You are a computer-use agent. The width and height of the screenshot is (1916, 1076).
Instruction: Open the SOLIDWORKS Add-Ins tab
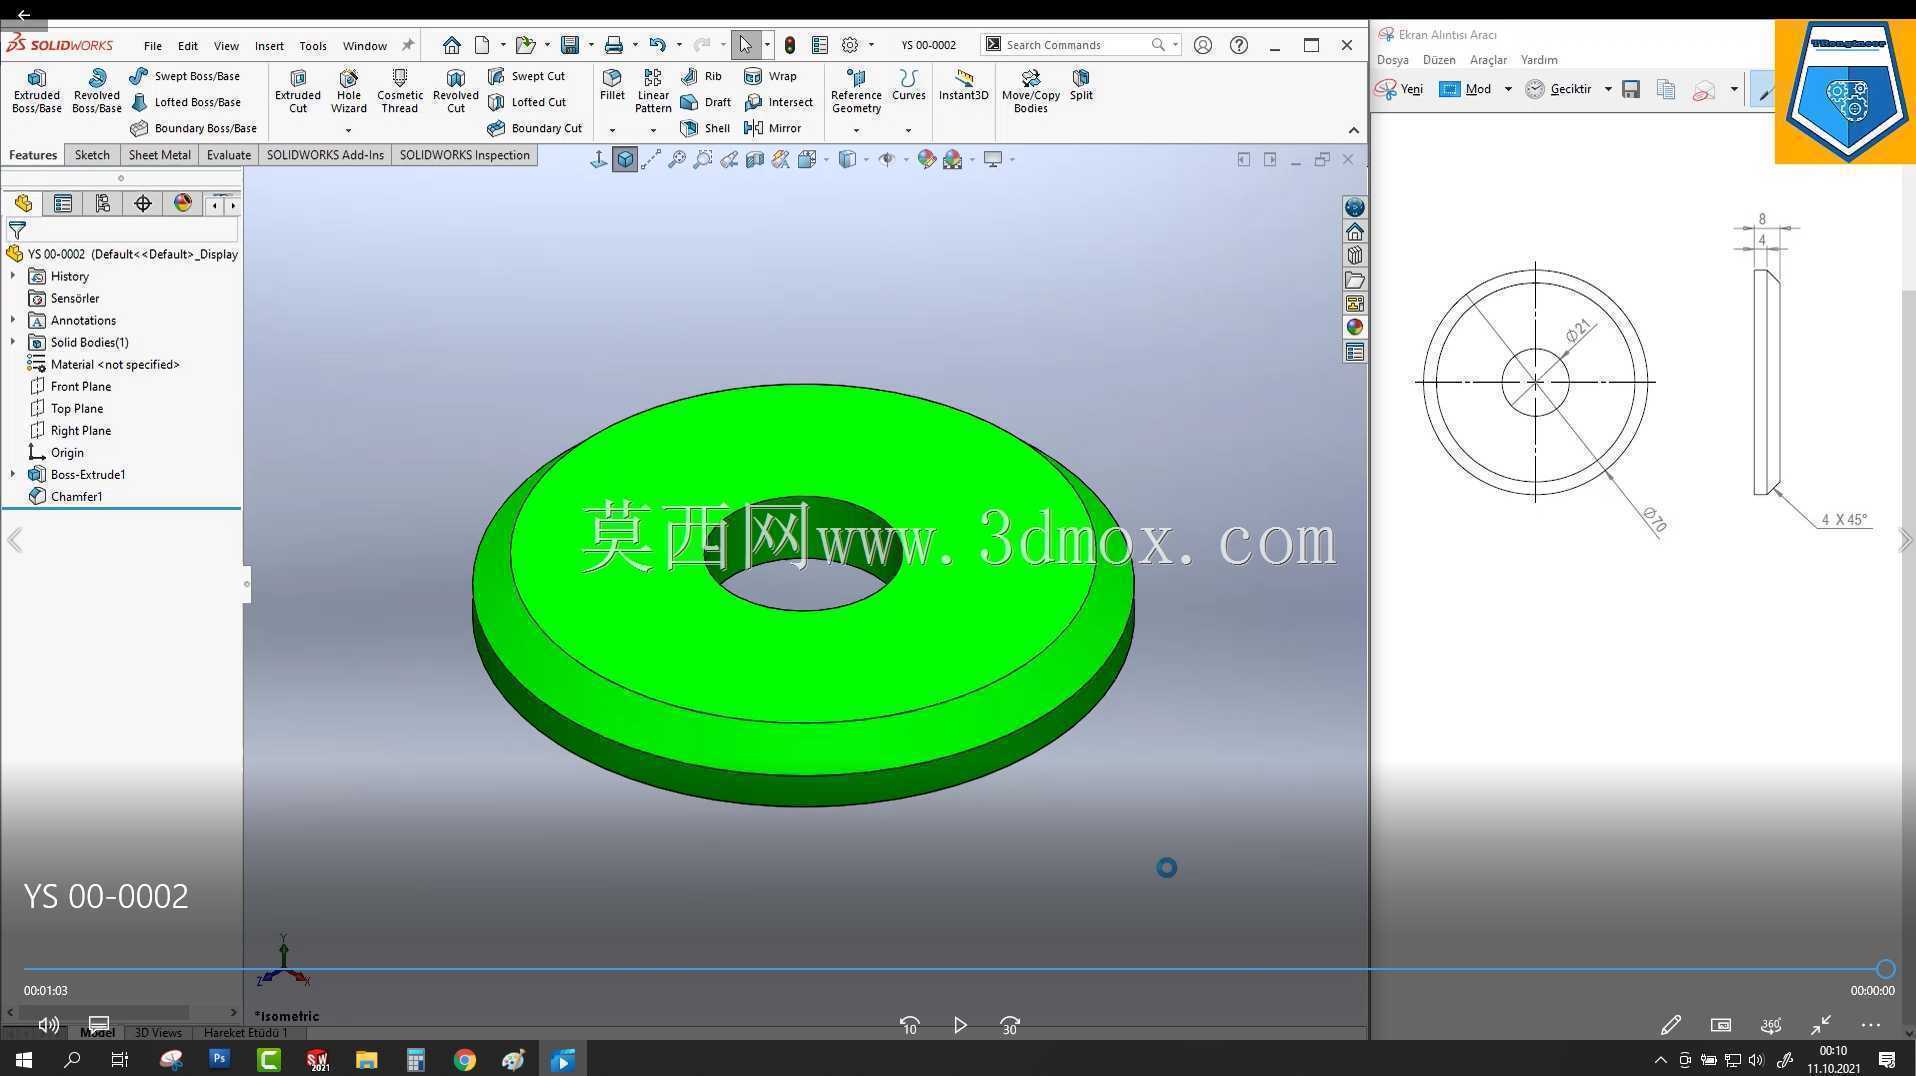[325, 155]
